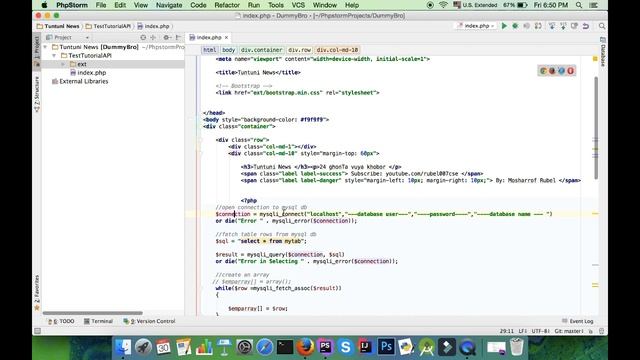Click the VCS Update Project icon
Screen dimensions: 640x360
552,26
